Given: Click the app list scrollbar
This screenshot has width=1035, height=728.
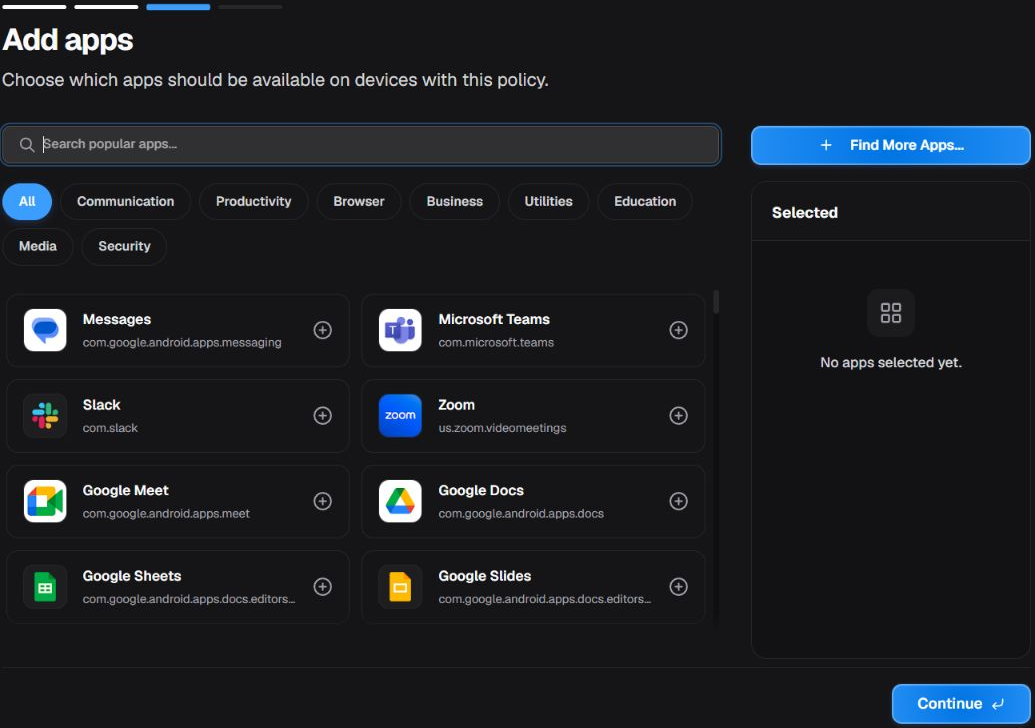Looking at the screenshot, I should pos(716,302).
